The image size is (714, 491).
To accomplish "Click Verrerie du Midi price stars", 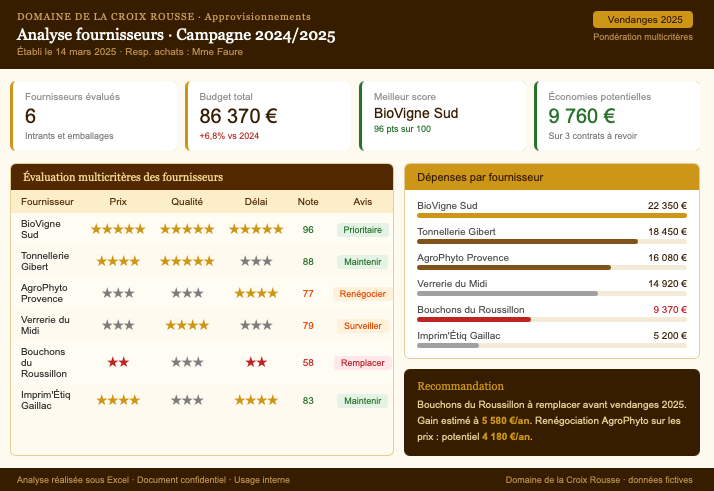I will (x=118, y=325).
